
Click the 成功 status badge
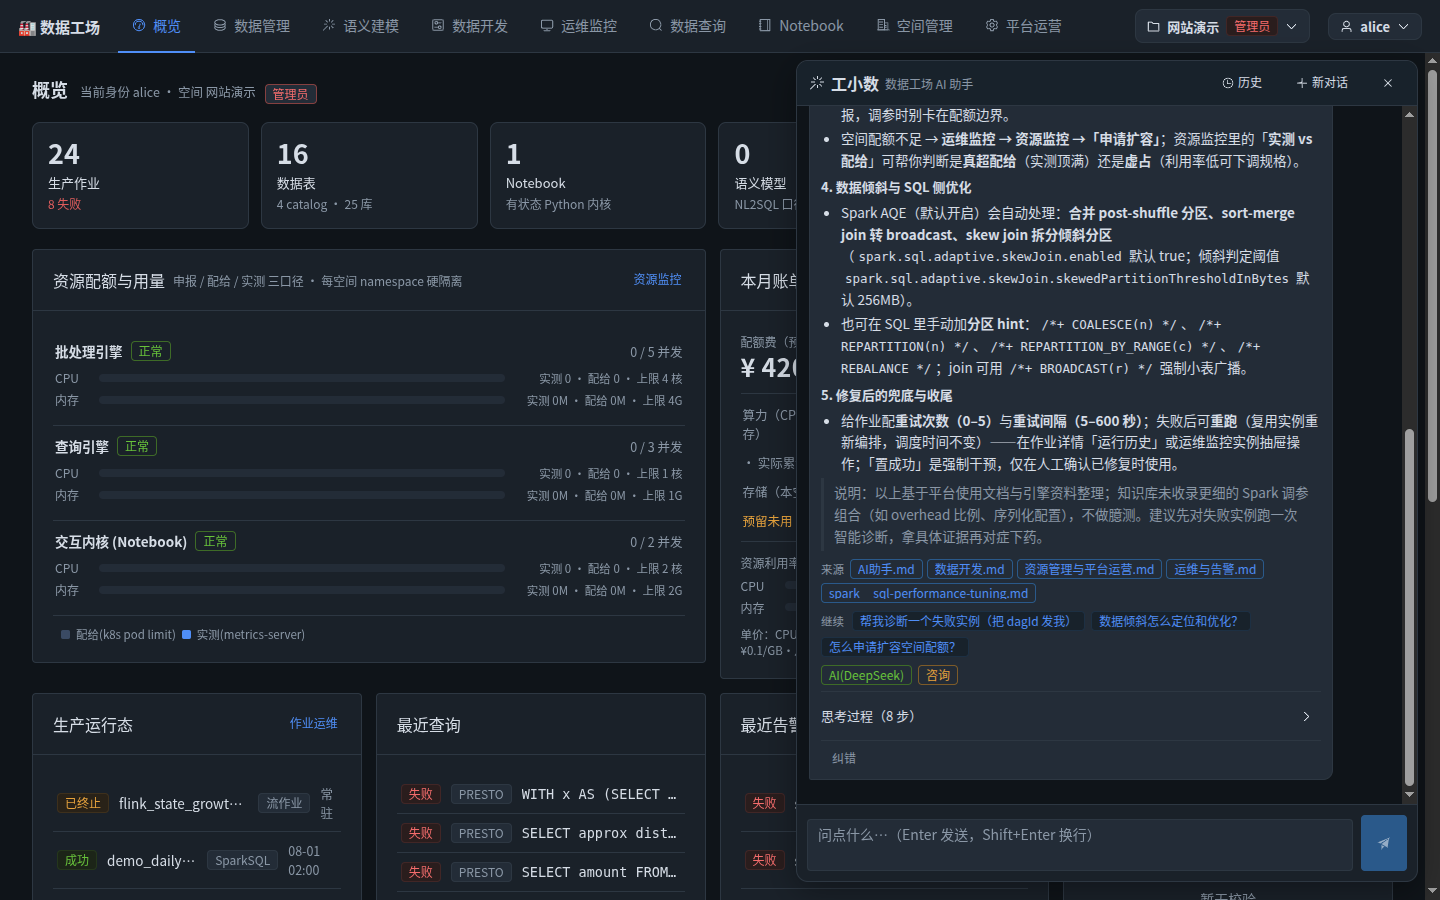[77, 860]
